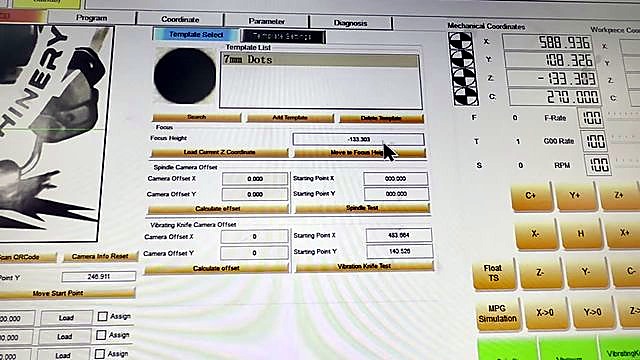Jog the Y+ axis button
This screenshot has height=360, width=640.
coord(575,196)
